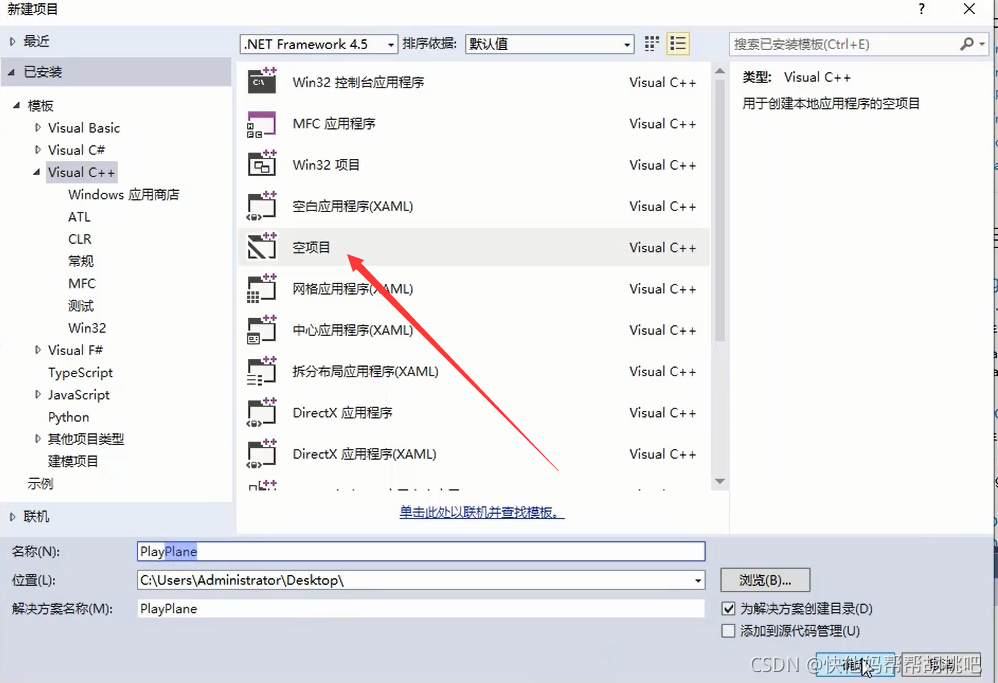Image resolution: width=998 pixels, height=683 pixels.
Task: Collapse the 已安装 section
Action: 11,72
